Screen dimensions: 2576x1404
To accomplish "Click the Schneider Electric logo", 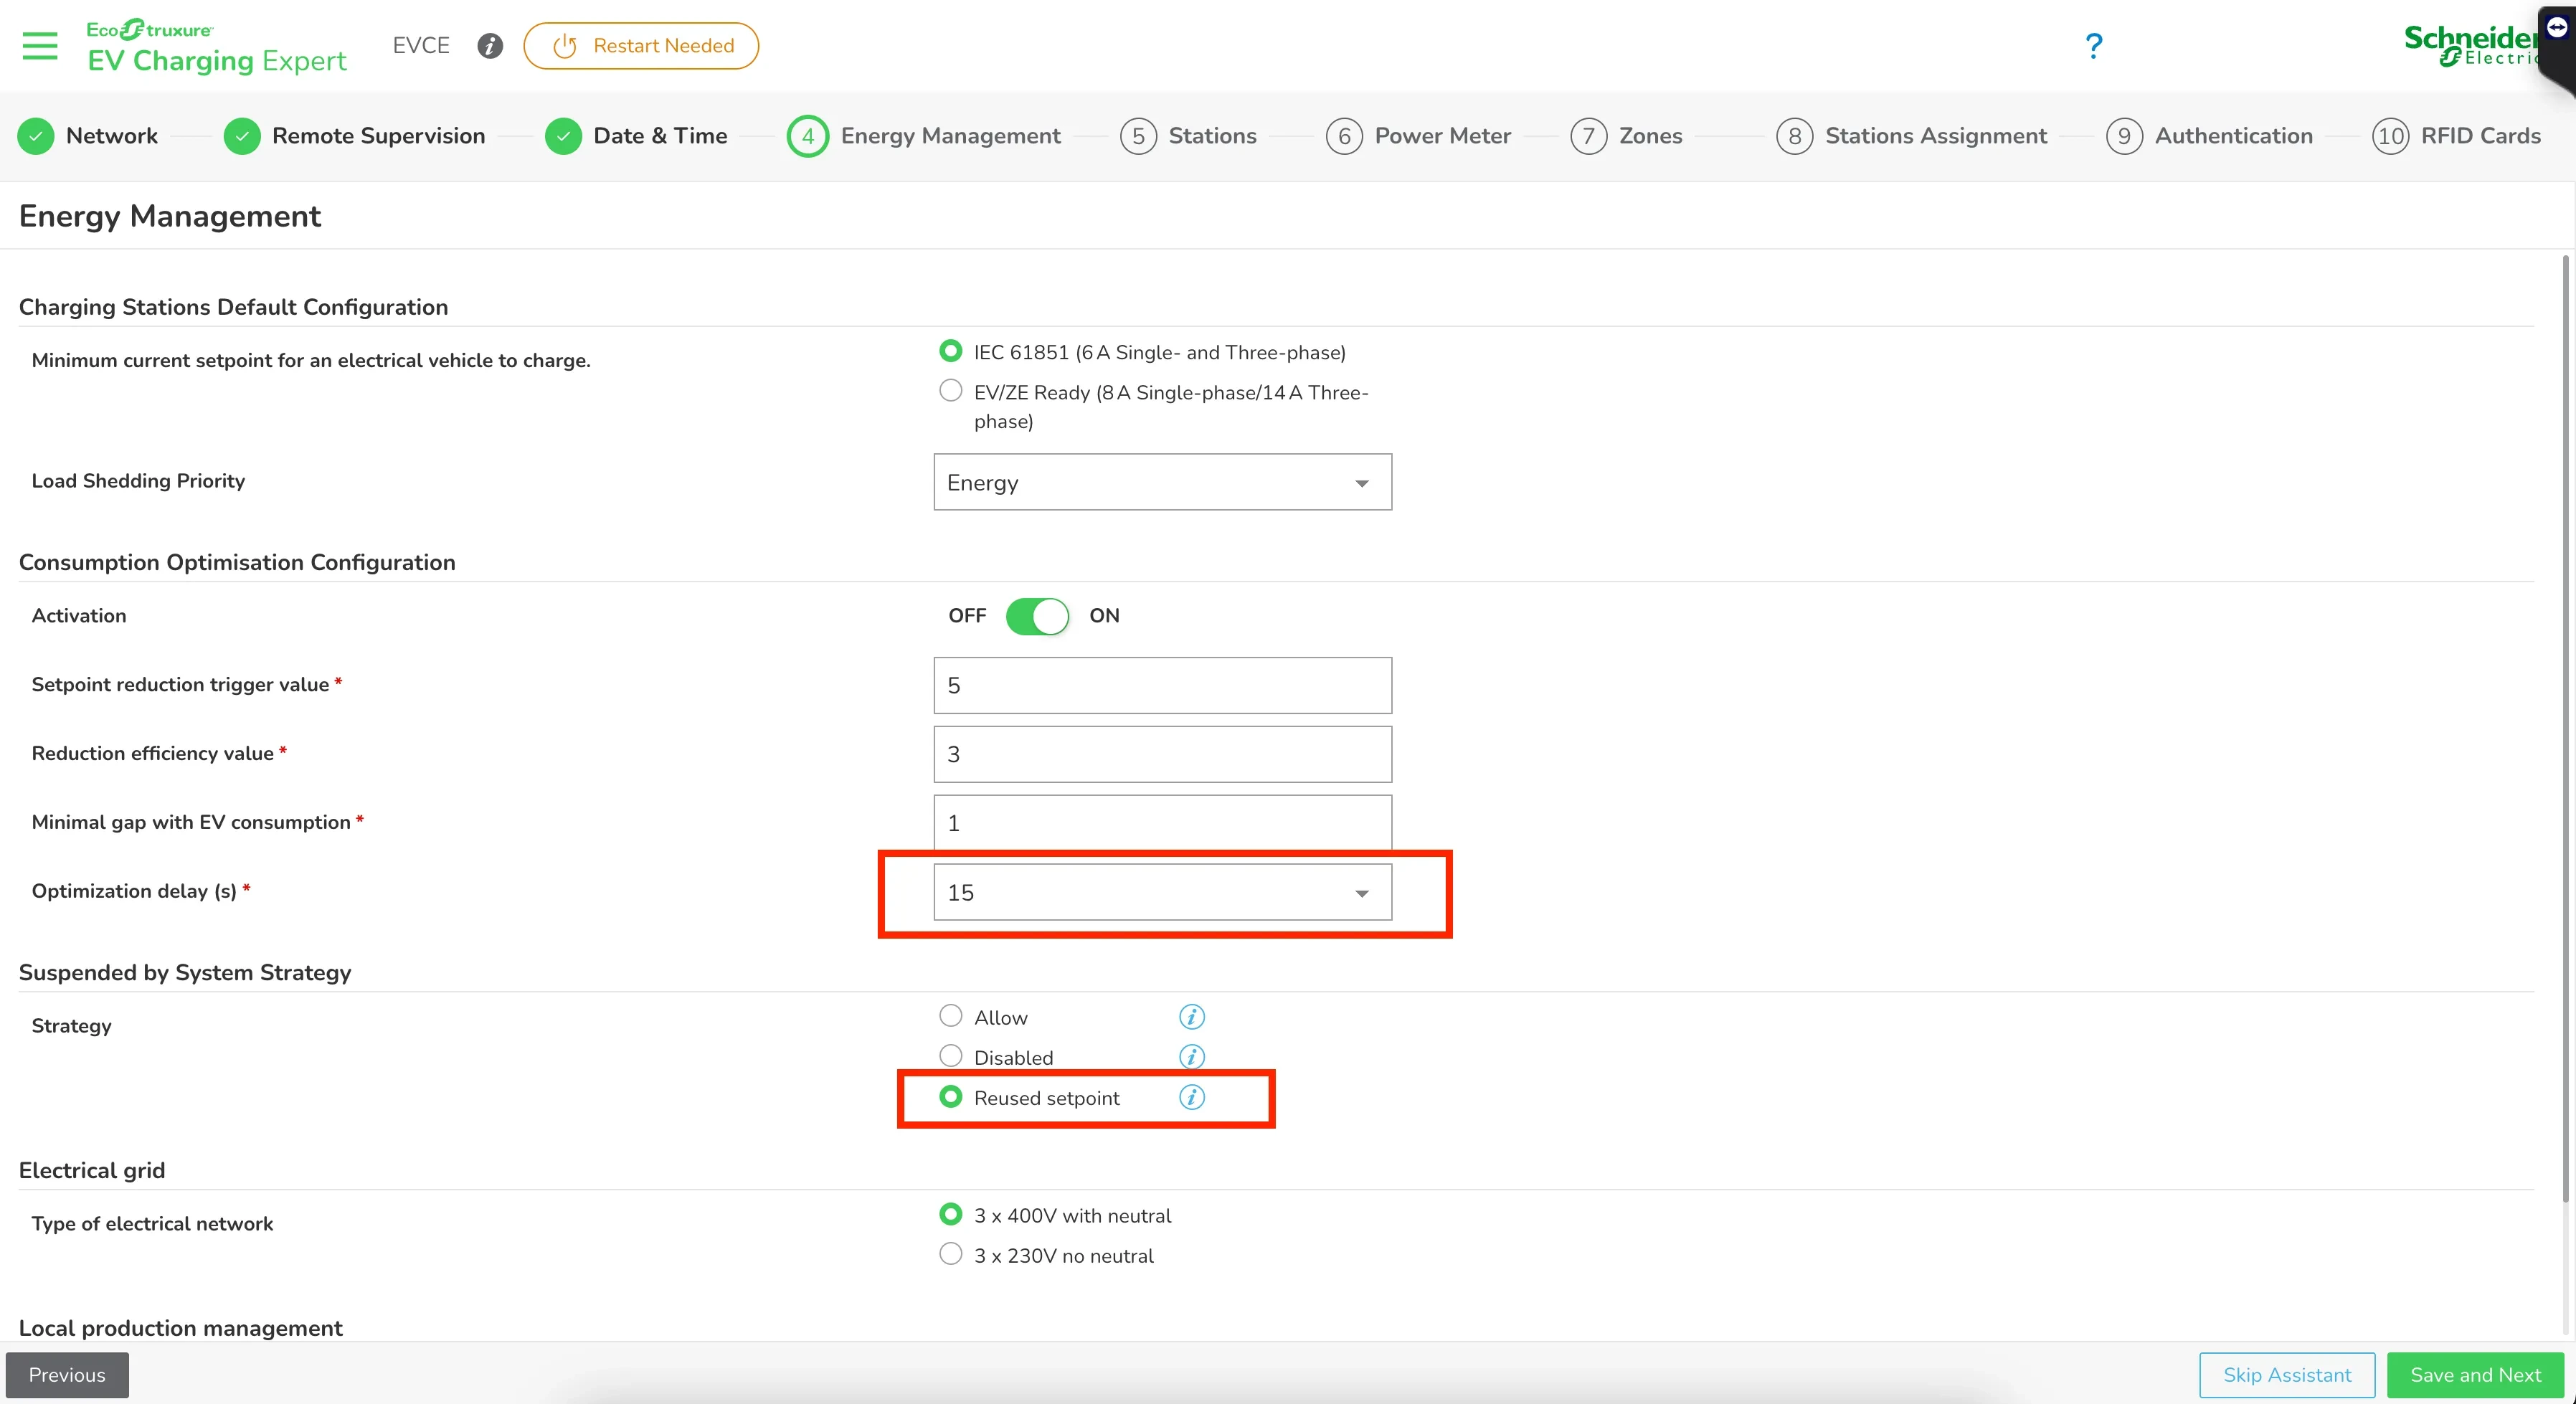I will coord(2471,45).
